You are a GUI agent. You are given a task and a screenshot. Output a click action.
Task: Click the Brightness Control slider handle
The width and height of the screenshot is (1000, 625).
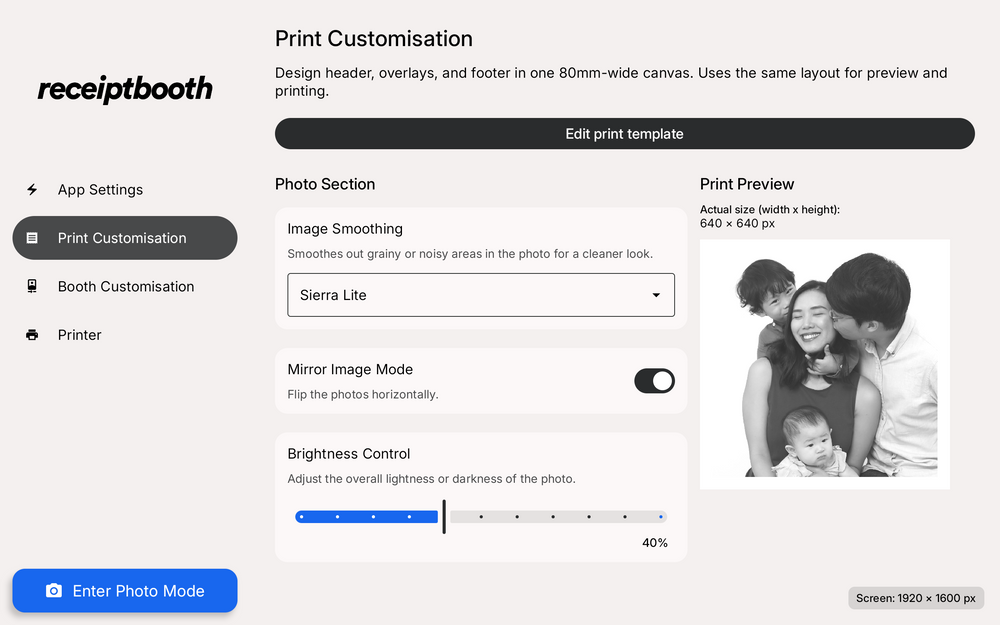click(444, 517)
